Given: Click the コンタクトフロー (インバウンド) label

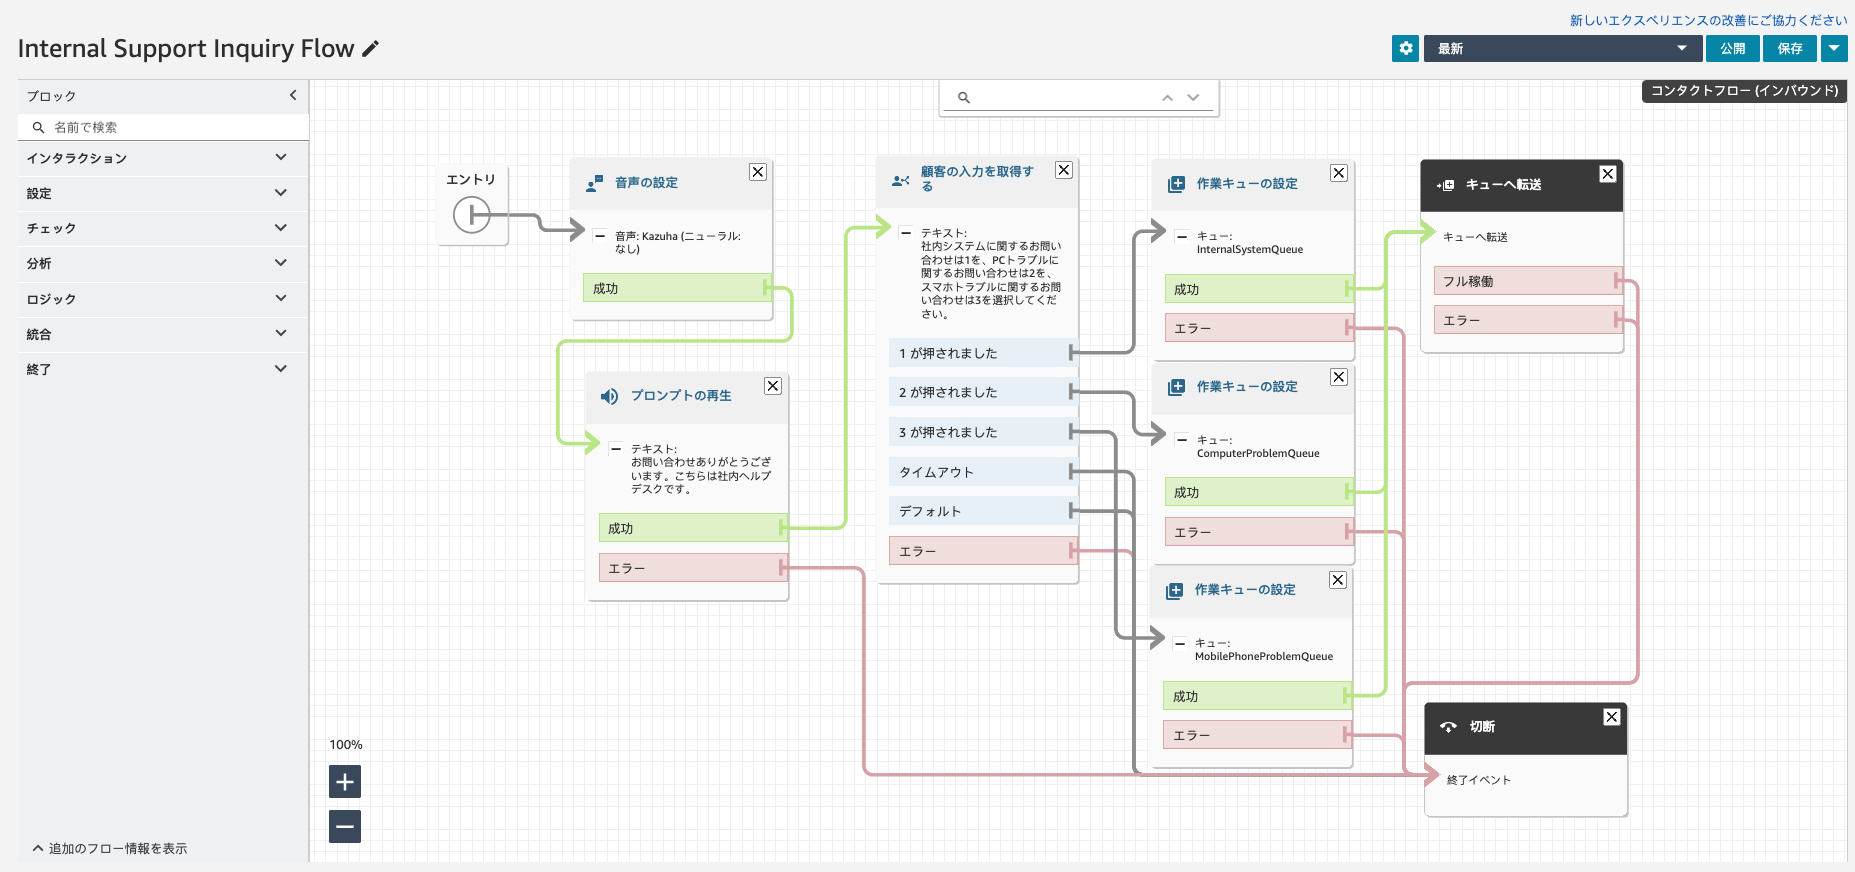Looking at the screenshot, I should [1744, 91].
